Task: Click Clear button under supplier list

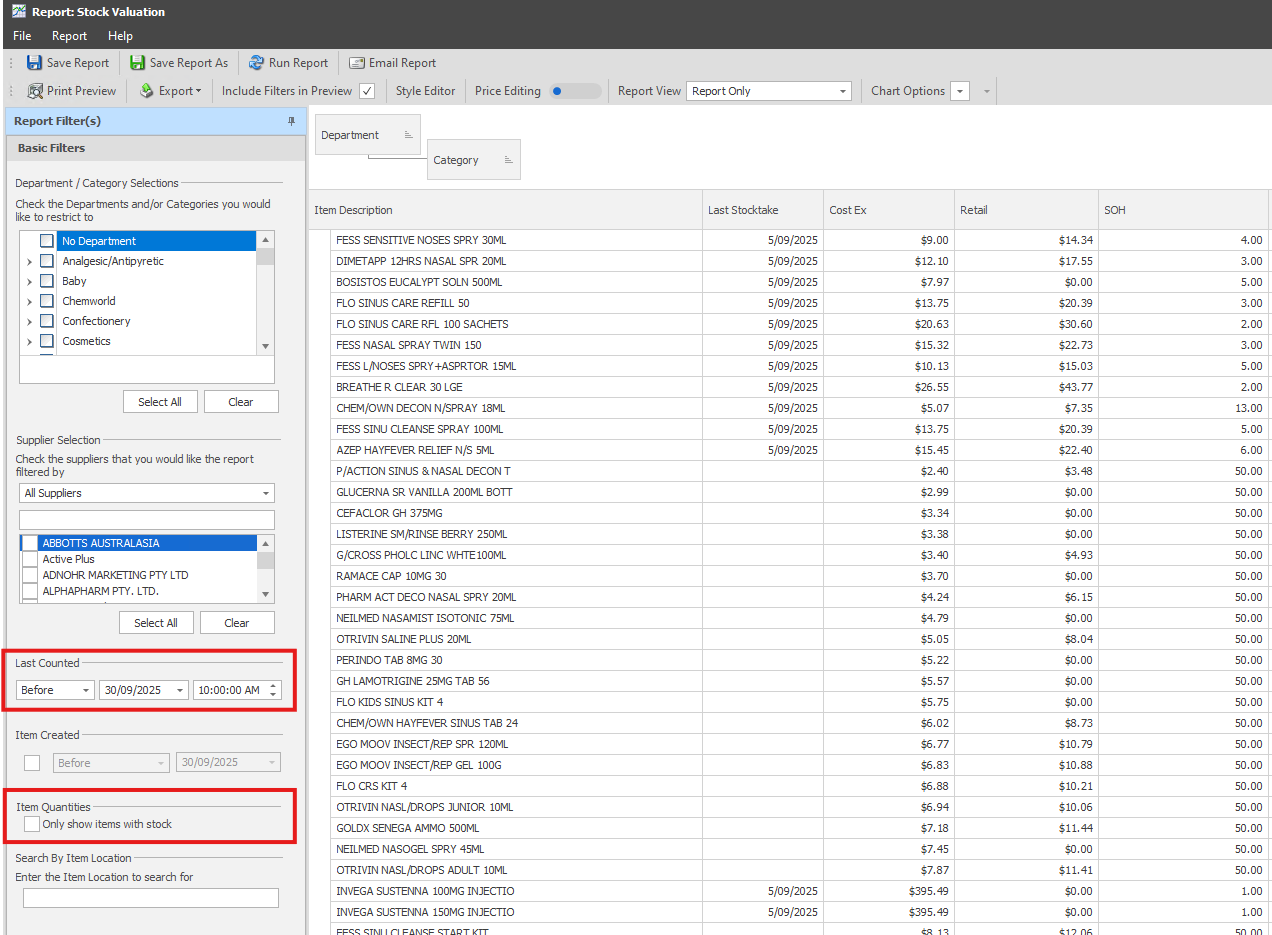Action: (x=237, y=623)
